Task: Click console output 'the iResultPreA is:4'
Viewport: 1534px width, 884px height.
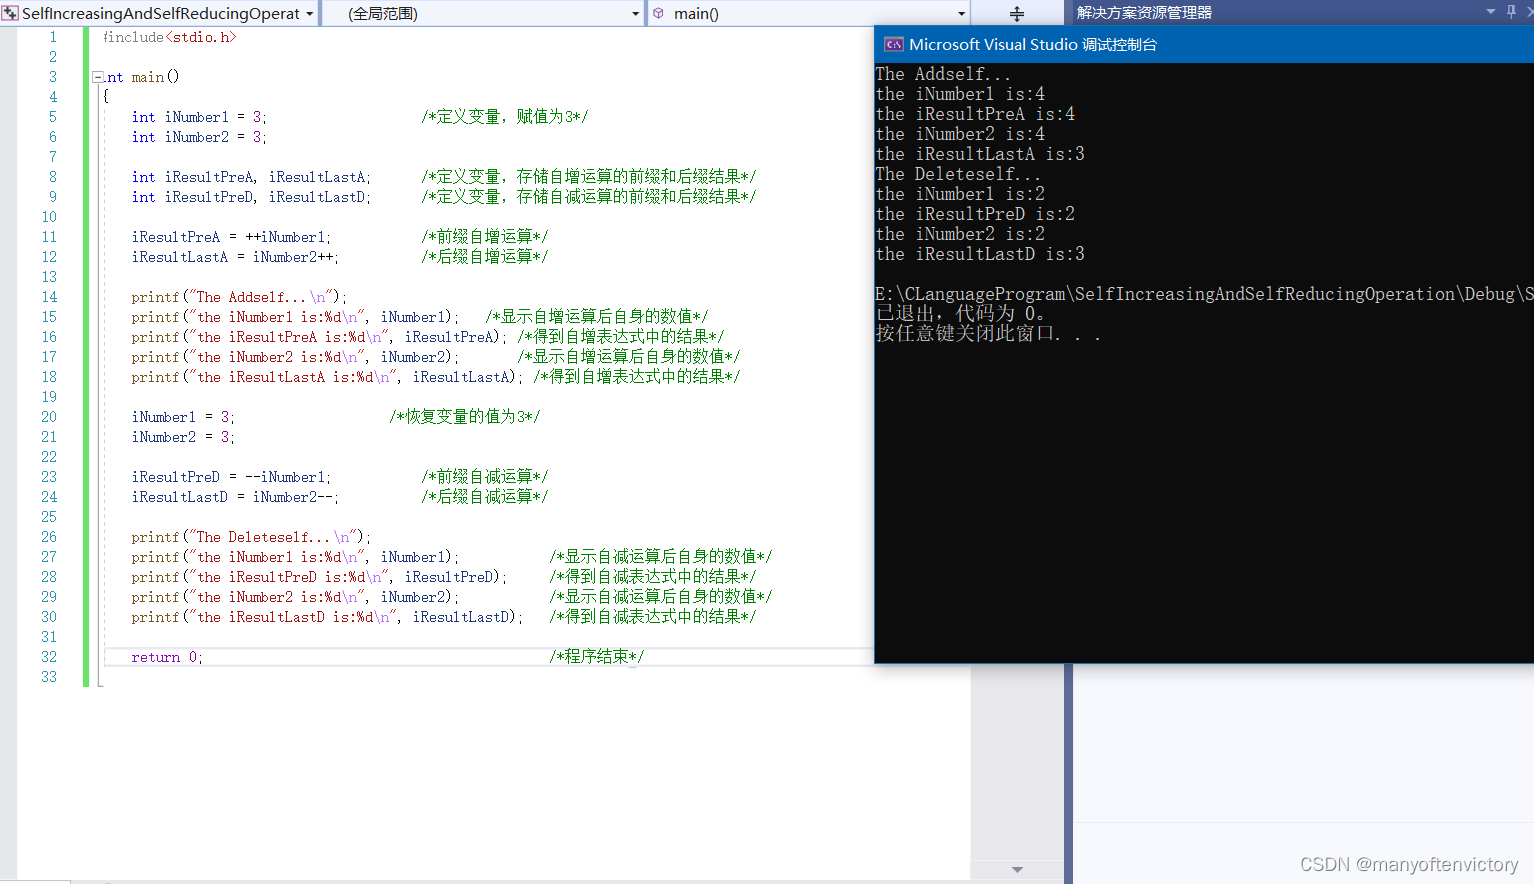Action: point(975,114)
